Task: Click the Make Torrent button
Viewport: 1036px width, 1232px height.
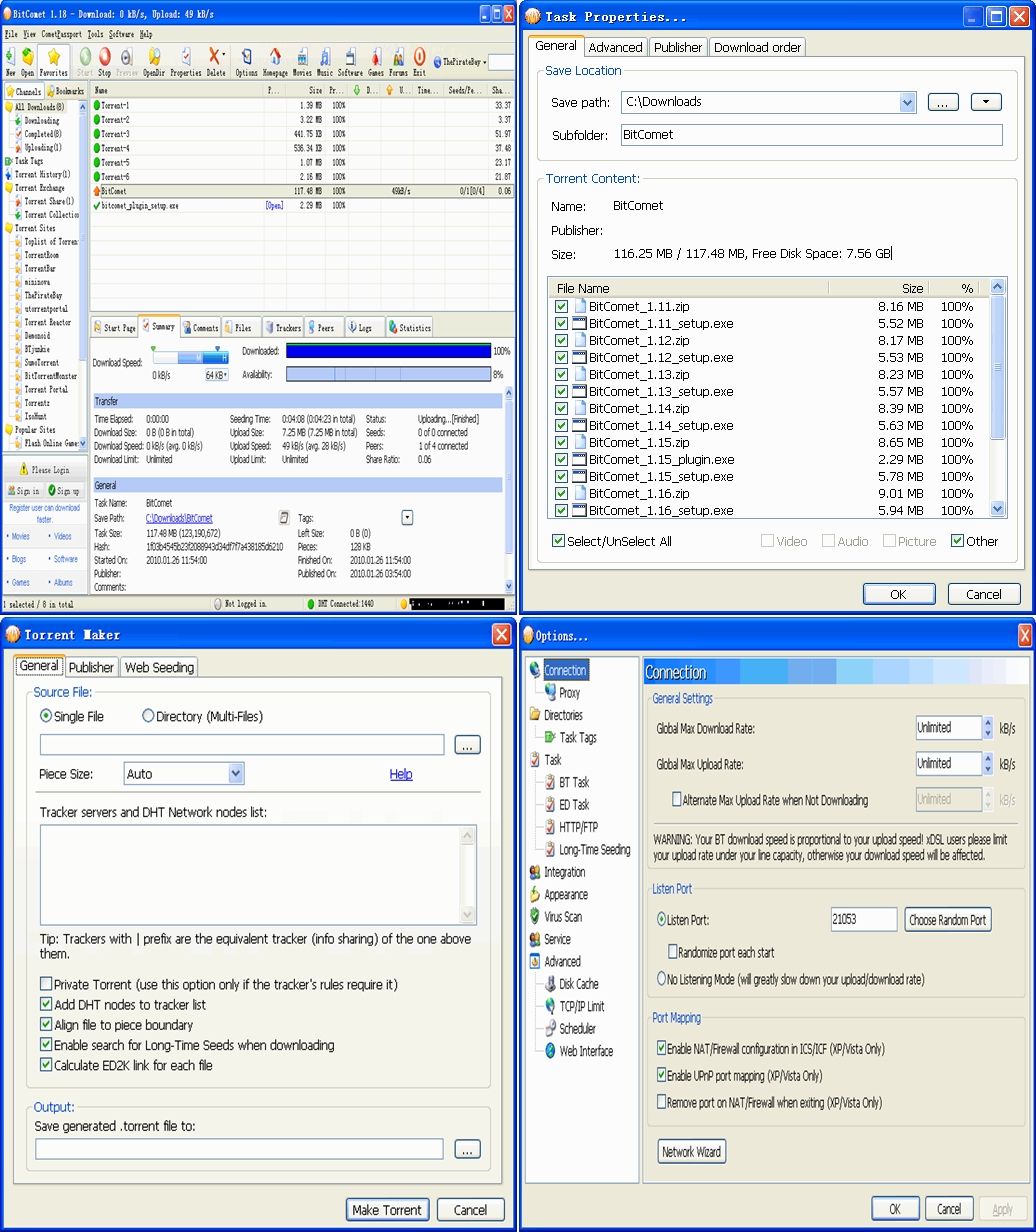Action: point(387,1210)
